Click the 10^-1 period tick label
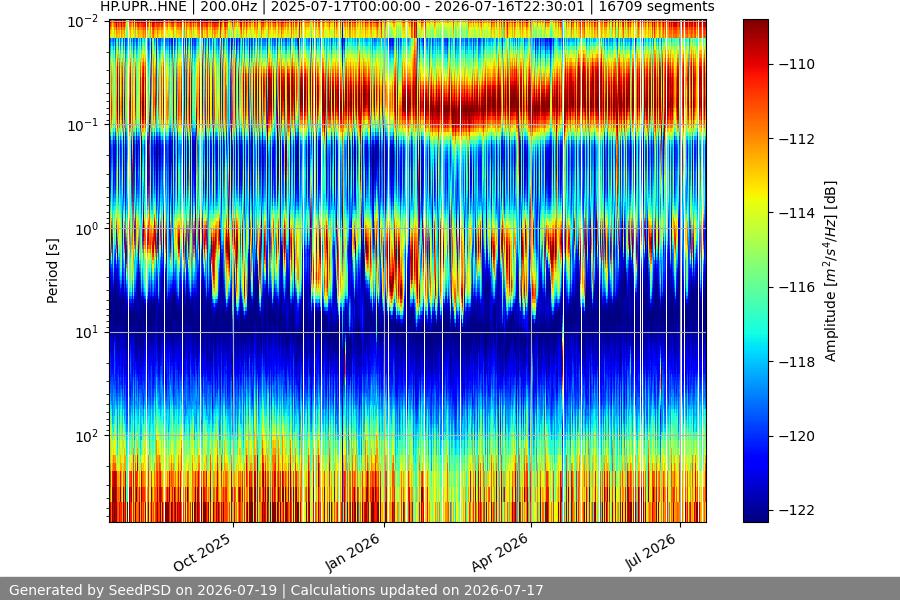The height and width of the screenshot is (600, 900). [83, 125]
